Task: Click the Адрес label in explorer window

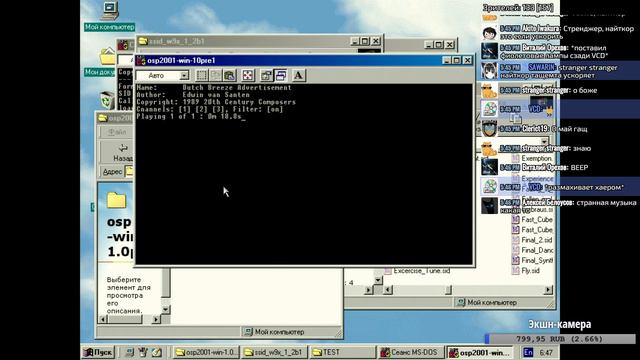Action: 112,172
